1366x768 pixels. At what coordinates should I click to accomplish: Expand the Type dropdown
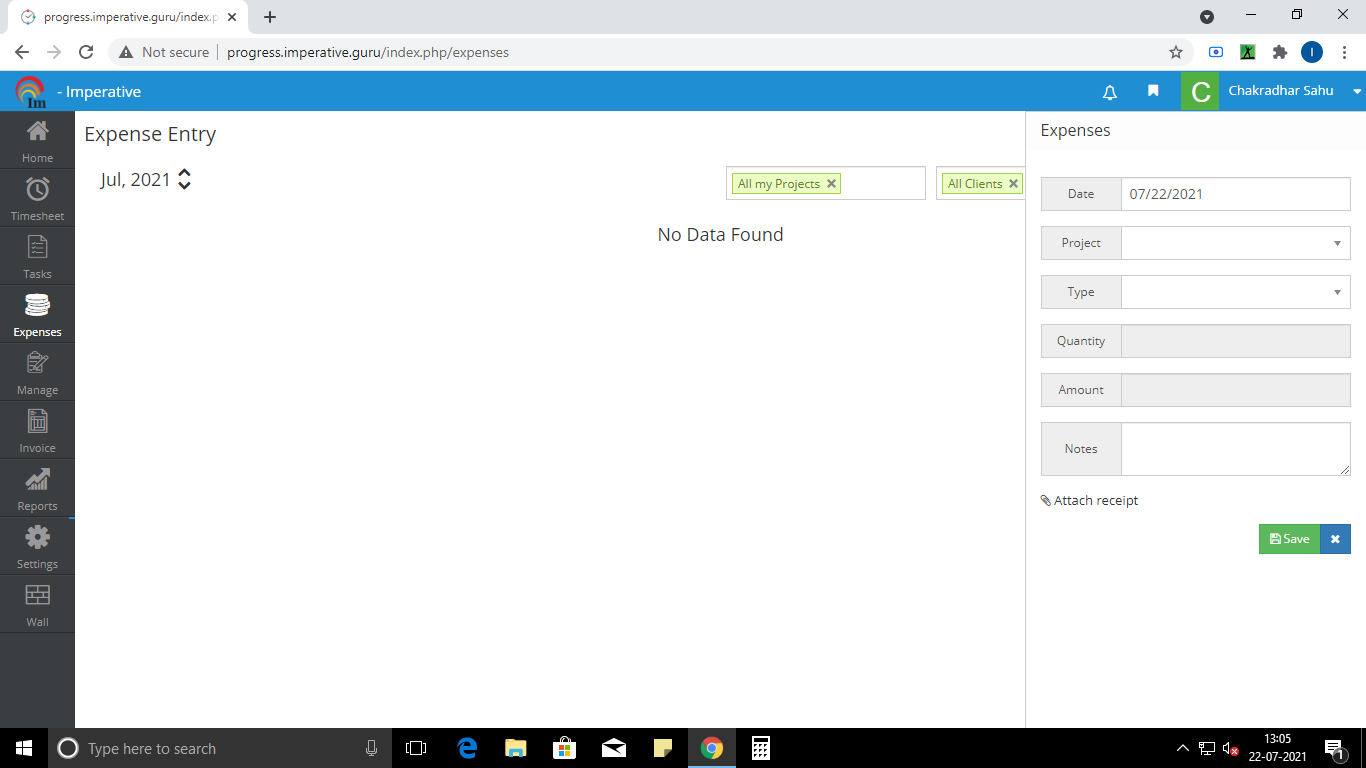pos(1235,292)
